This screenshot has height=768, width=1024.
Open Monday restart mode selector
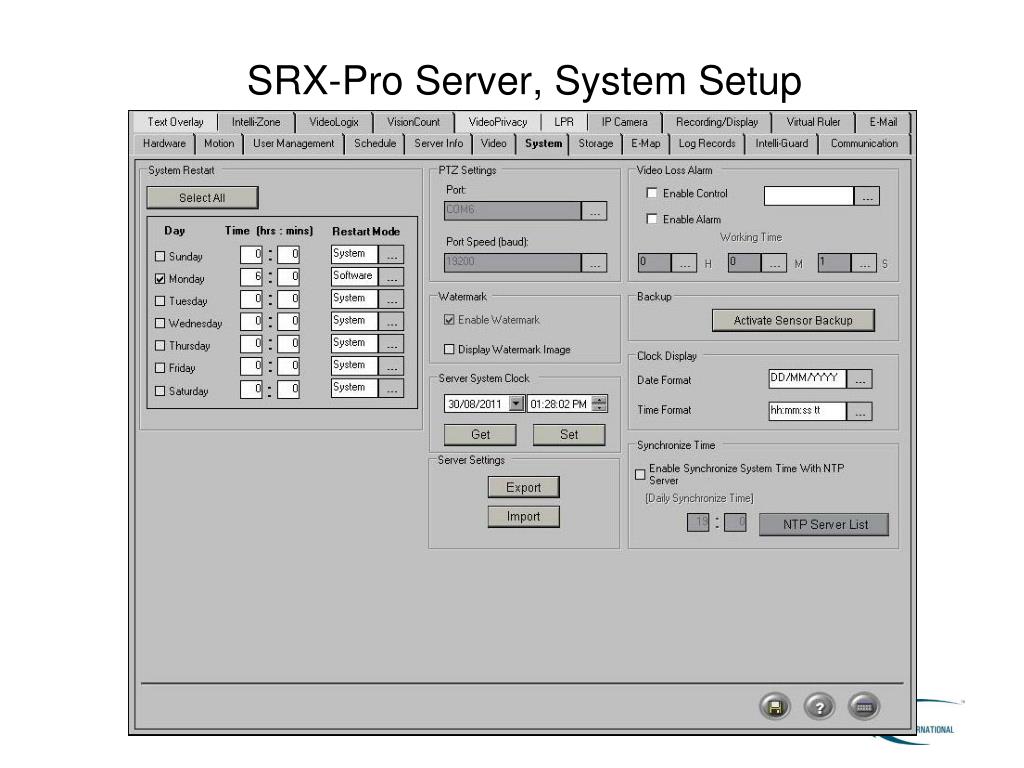click(392, 277)
